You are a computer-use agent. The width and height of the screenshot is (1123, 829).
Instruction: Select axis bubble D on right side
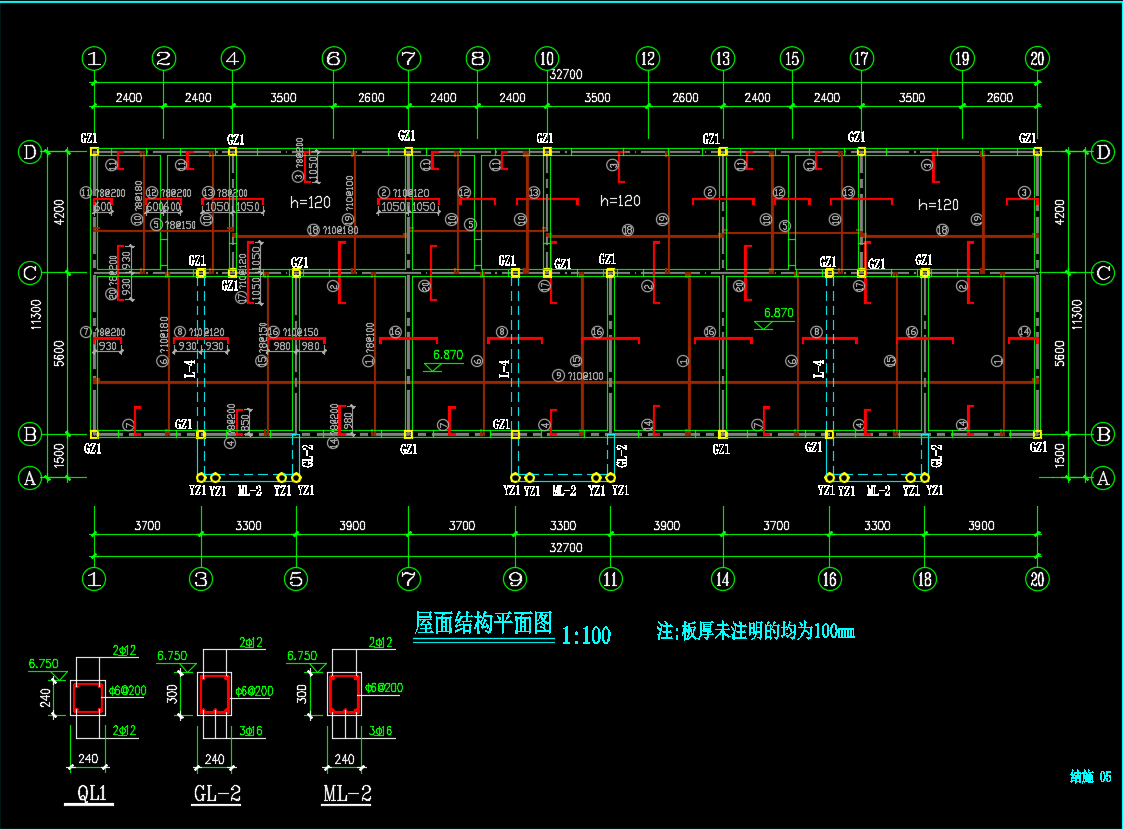pyautogui.click(x=1103, y=152)
